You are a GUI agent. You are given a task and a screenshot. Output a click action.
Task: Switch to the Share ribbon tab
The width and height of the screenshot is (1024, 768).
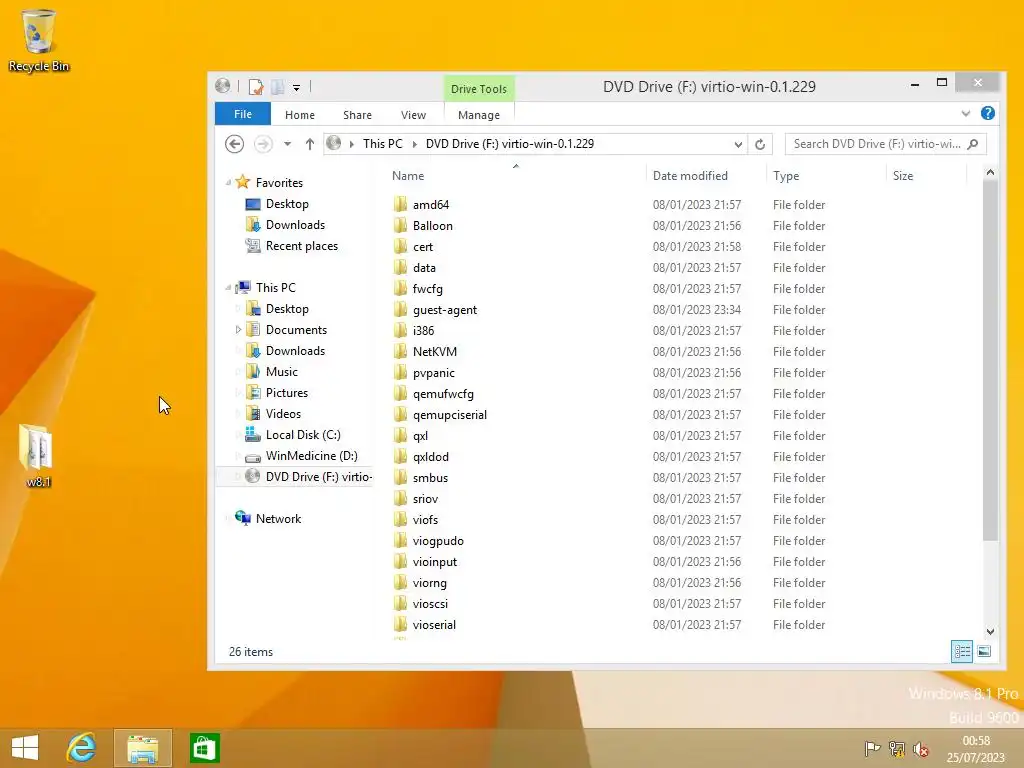tap(357, 114)
